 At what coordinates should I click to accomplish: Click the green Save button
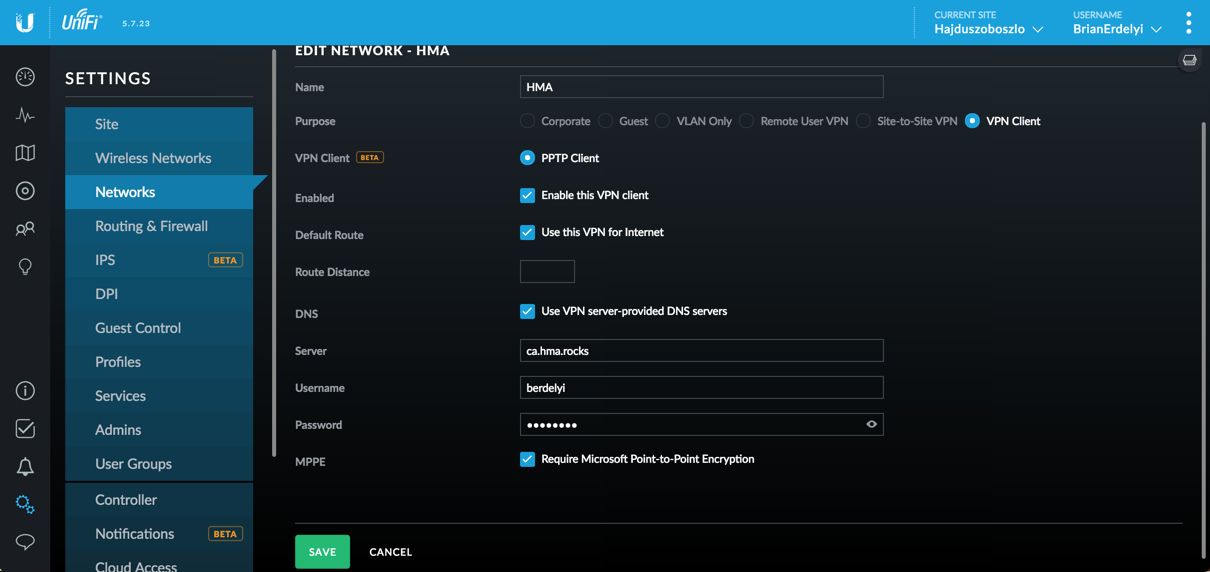pos(322,552)
